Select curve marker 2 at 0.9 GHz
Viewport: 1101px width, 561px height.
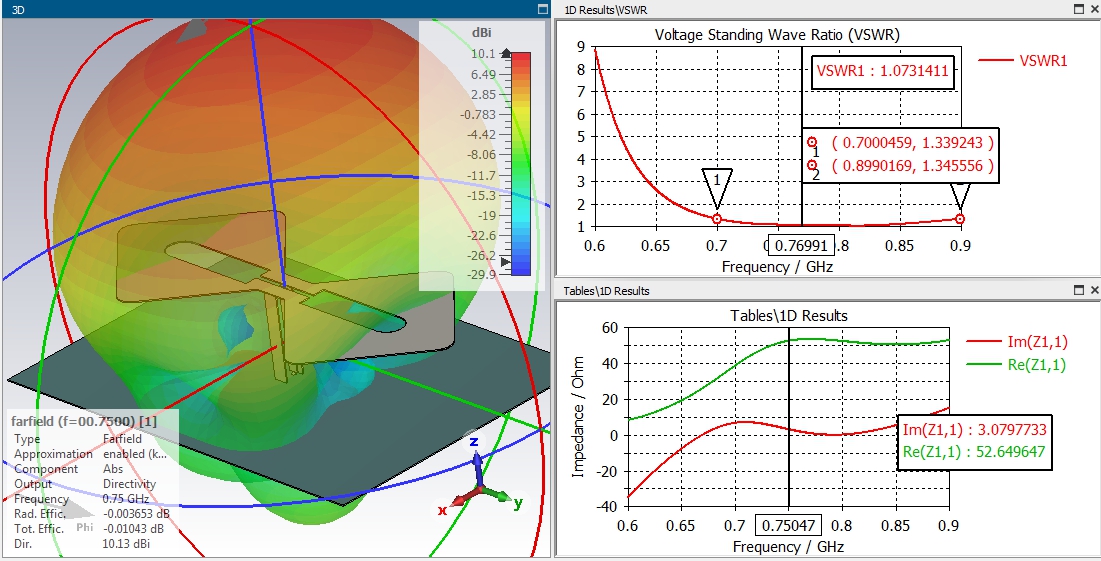pos(960,219)
